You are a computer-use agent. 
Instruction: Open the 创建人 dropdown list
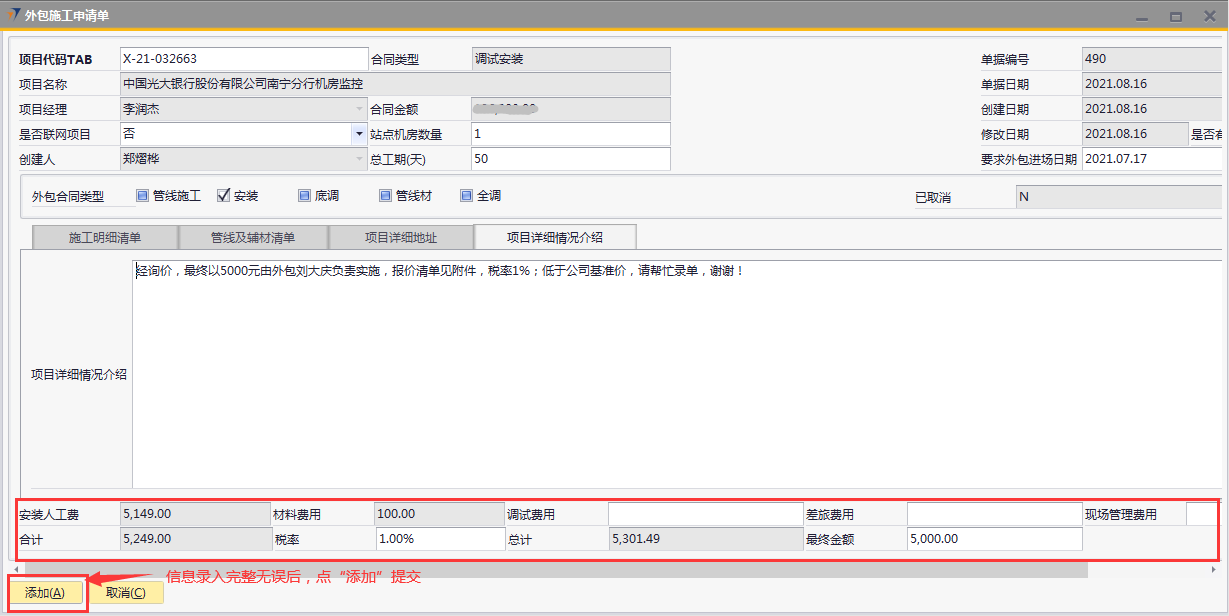(x=359, y=159)
